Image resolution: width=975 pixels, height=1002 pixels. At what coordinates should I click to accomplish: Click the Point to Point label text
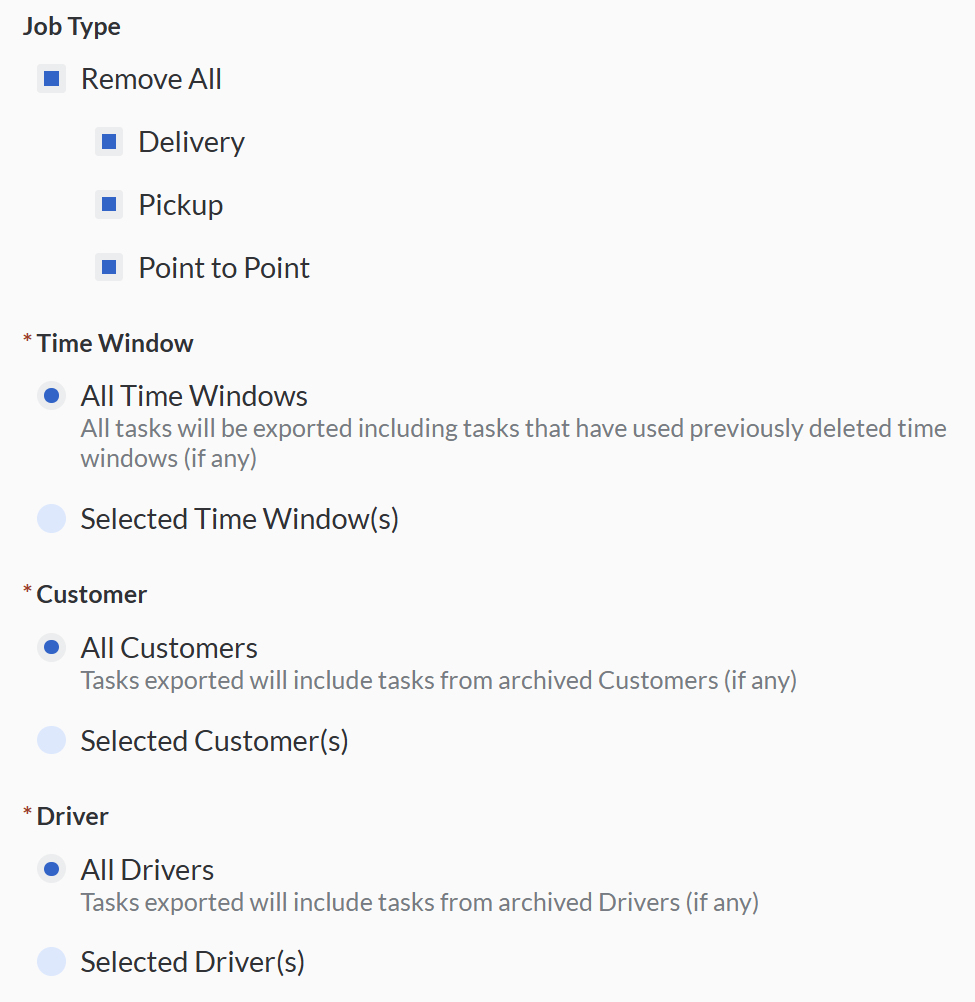pos(224,268)
